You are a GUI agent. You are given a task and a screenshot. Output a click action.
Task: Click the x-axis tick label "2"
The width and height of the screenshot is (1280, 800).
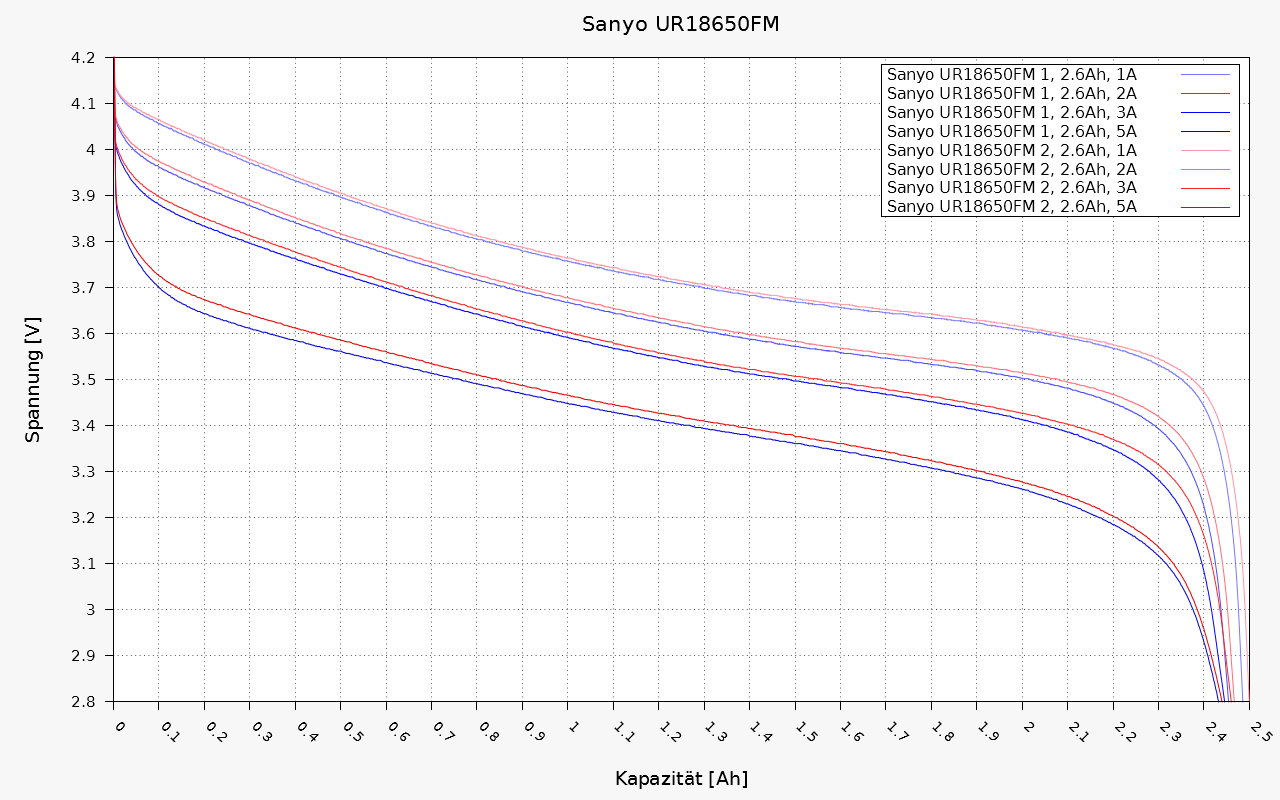(x=1027, y=726)
